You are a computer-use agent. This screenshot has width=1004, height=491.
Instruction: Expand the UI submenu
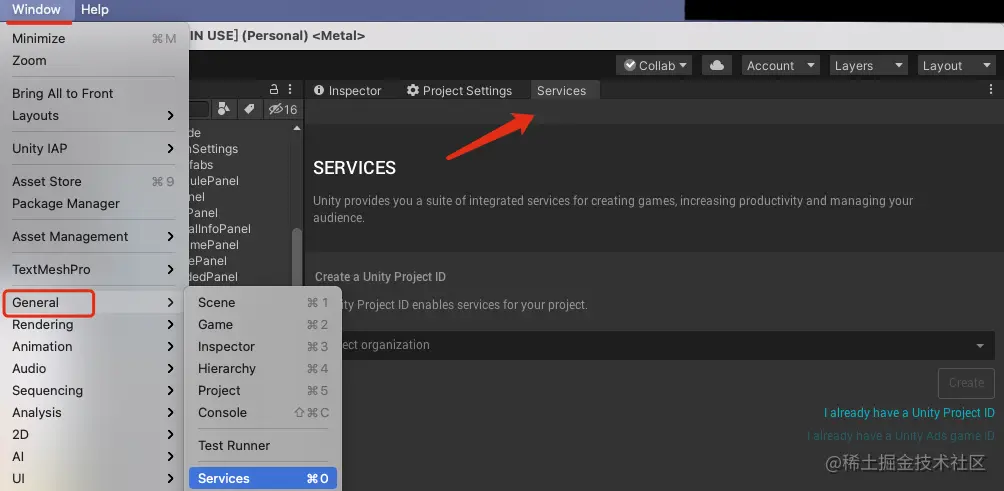[94, 478]
